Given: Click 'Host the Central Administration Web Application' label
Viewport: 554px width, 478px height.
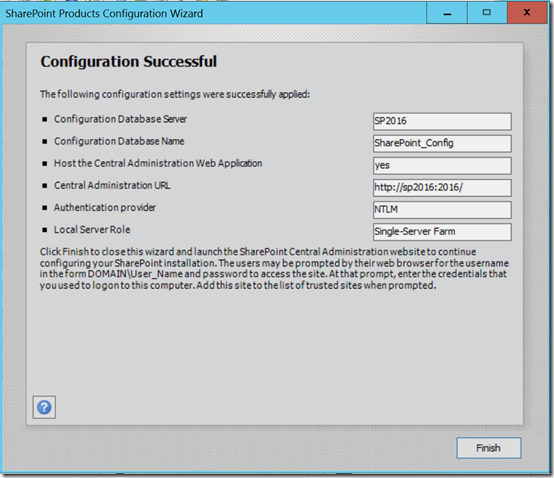Looking at the screenshot, I should click(x=158, y=163).
